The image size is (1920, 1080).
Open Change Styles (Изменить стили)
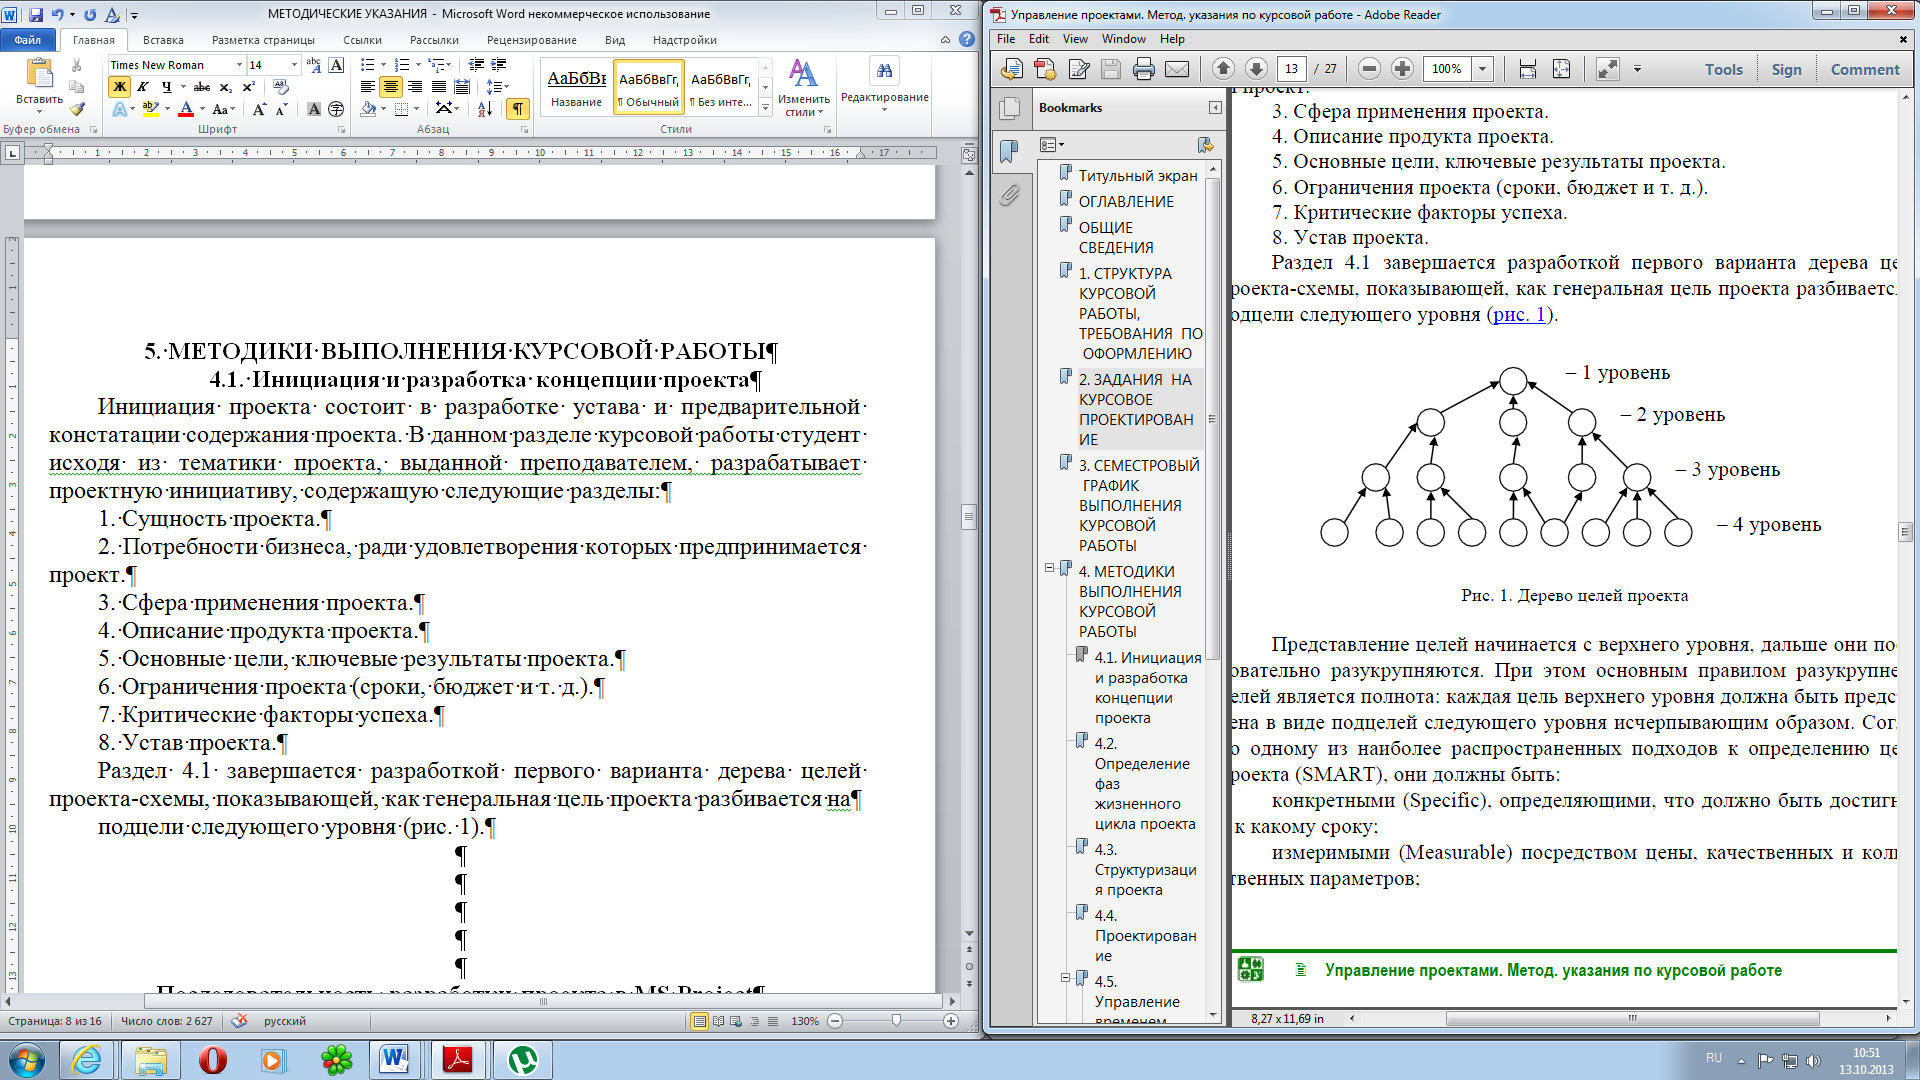click(x=804, y=87)
